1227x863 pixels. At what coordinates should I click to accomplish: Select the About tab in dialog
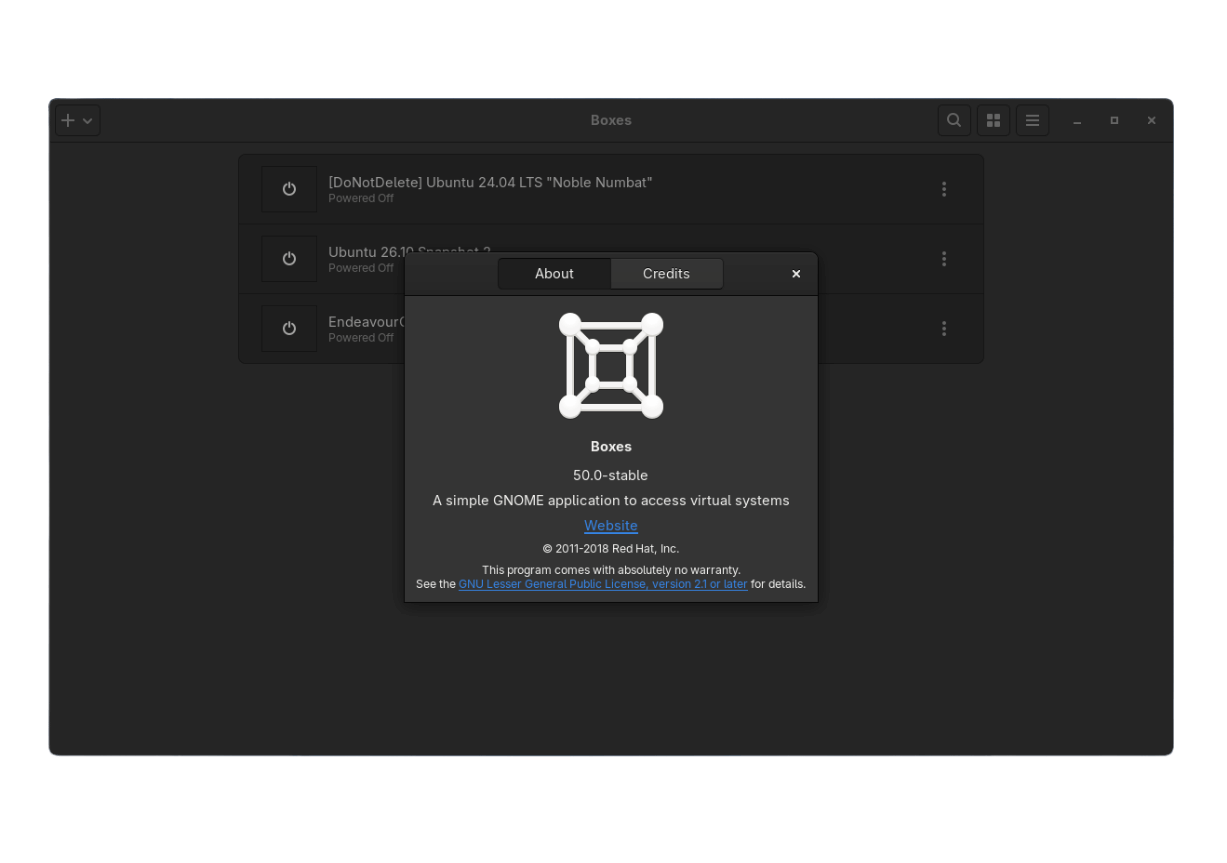tap(554, 274)
